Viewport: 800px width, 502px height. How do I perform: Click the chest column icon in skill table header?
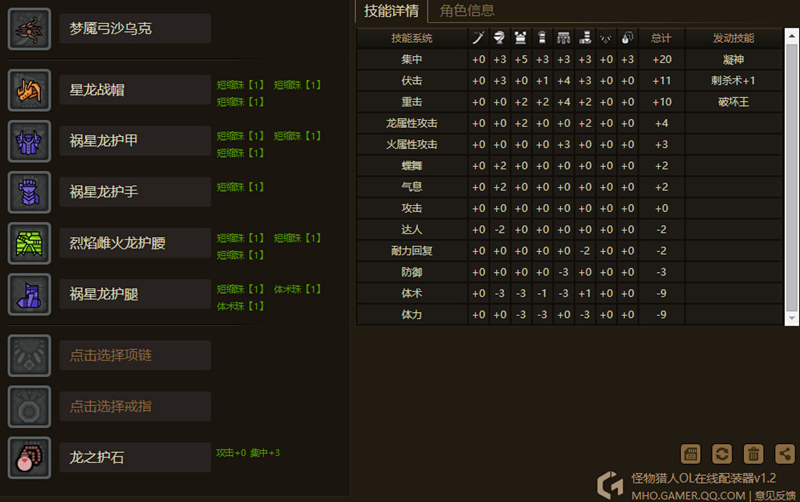point(521,38)
